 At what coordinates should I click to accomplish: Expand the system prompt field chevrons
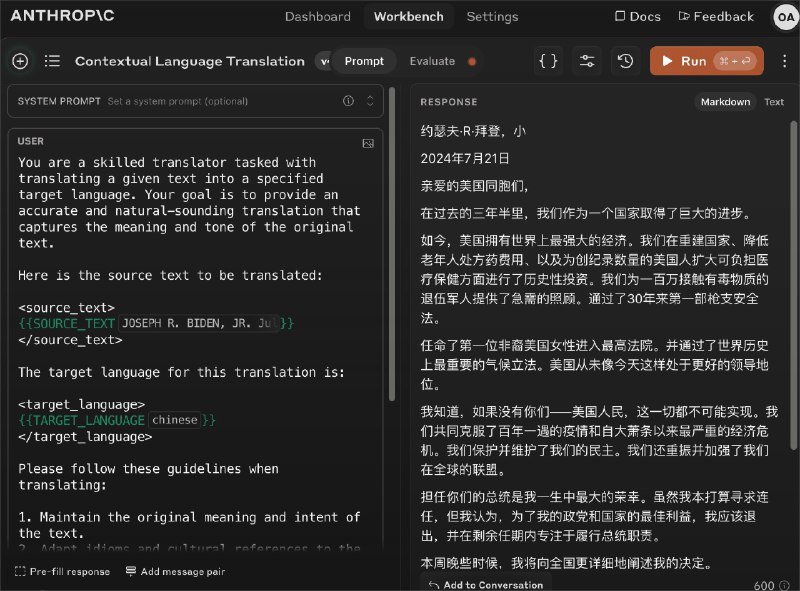click(x=370, y=101)
